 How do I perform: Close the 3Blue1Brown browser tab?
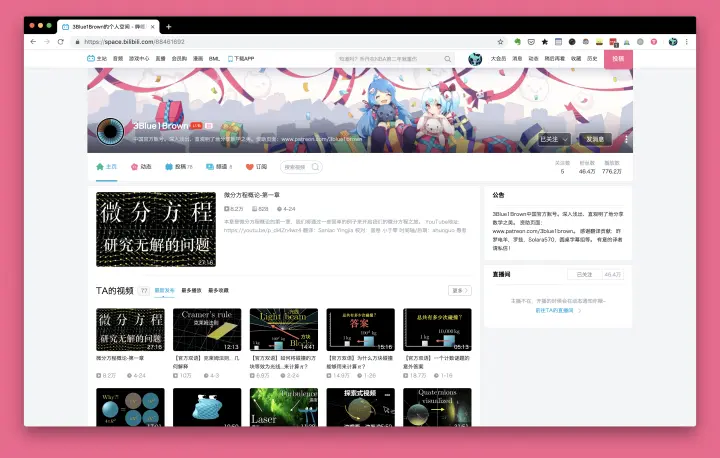(152, 27)
